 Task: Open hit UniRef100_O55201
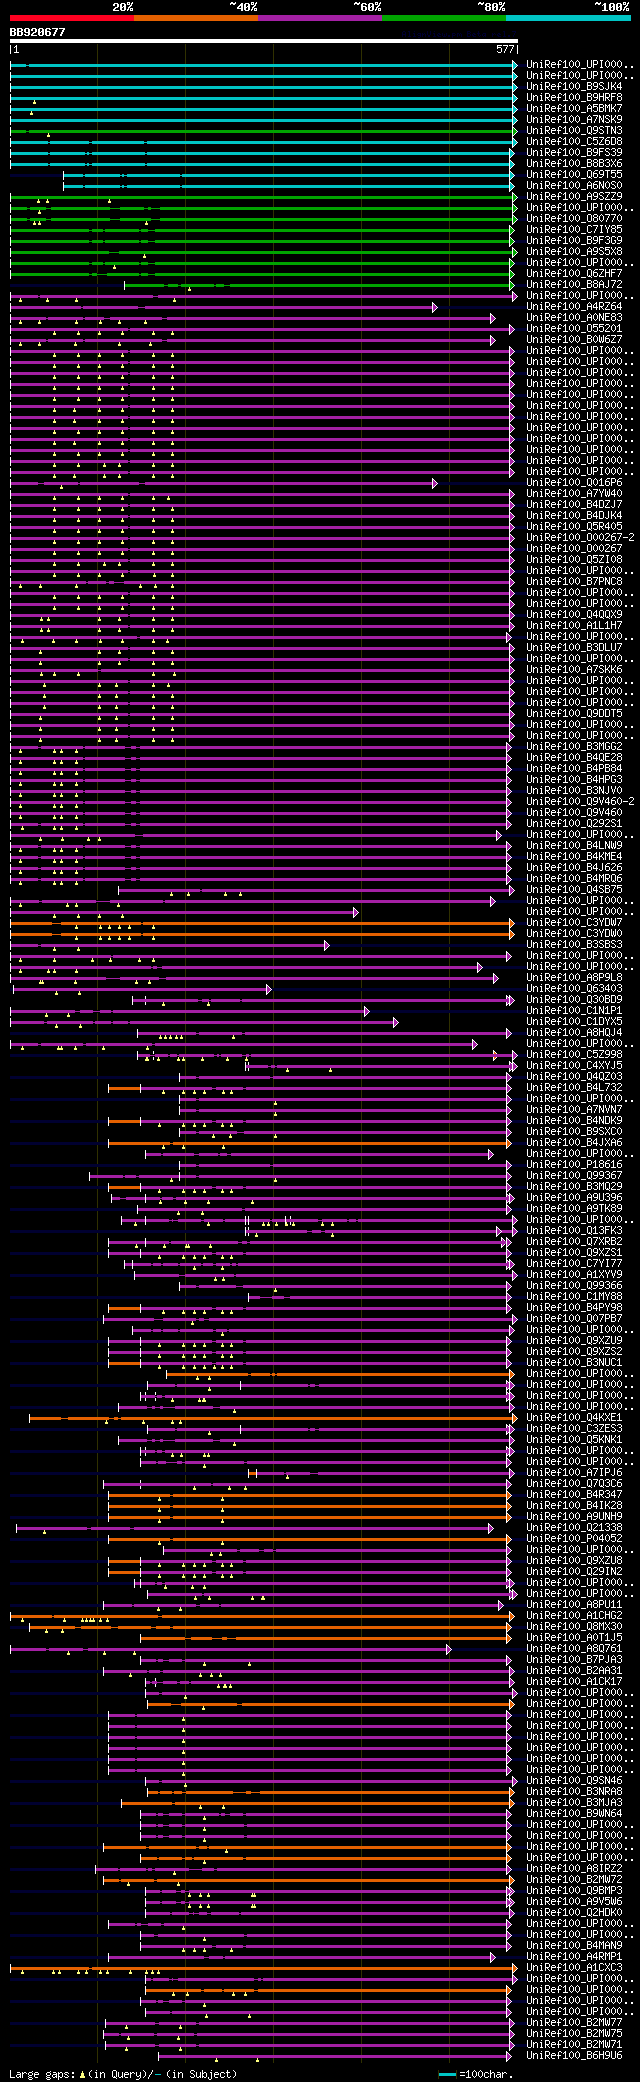coord(574,328)
